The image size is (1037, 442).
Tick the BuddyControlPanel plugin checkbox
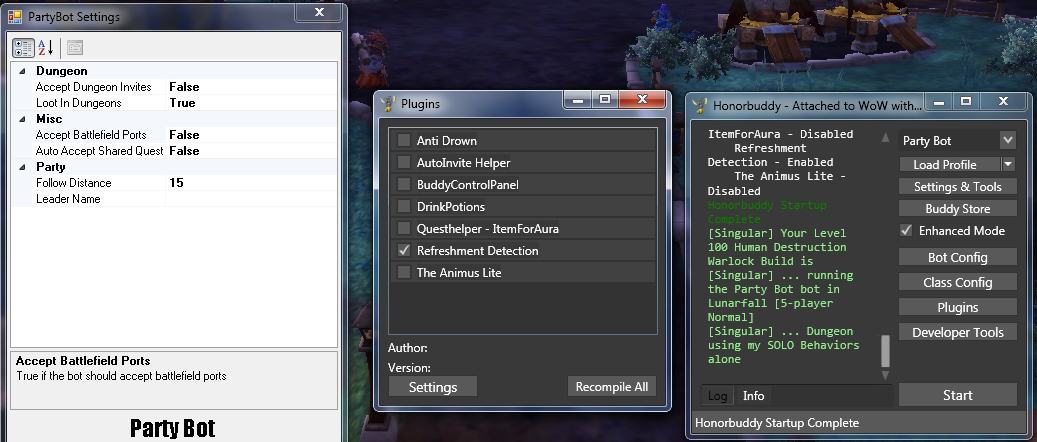pyautogui.click(x=403, y=185)
